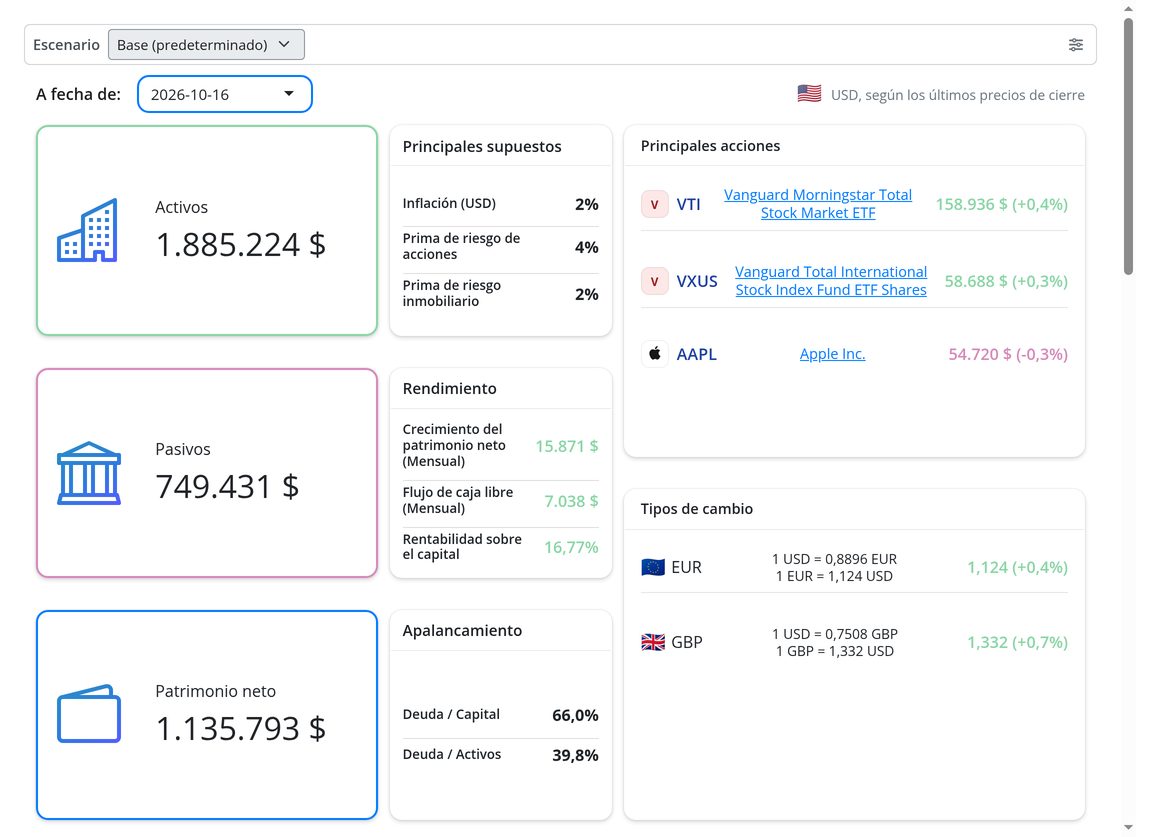
Task: Click the EUR European Union flag
Action: tap(652, 568)
